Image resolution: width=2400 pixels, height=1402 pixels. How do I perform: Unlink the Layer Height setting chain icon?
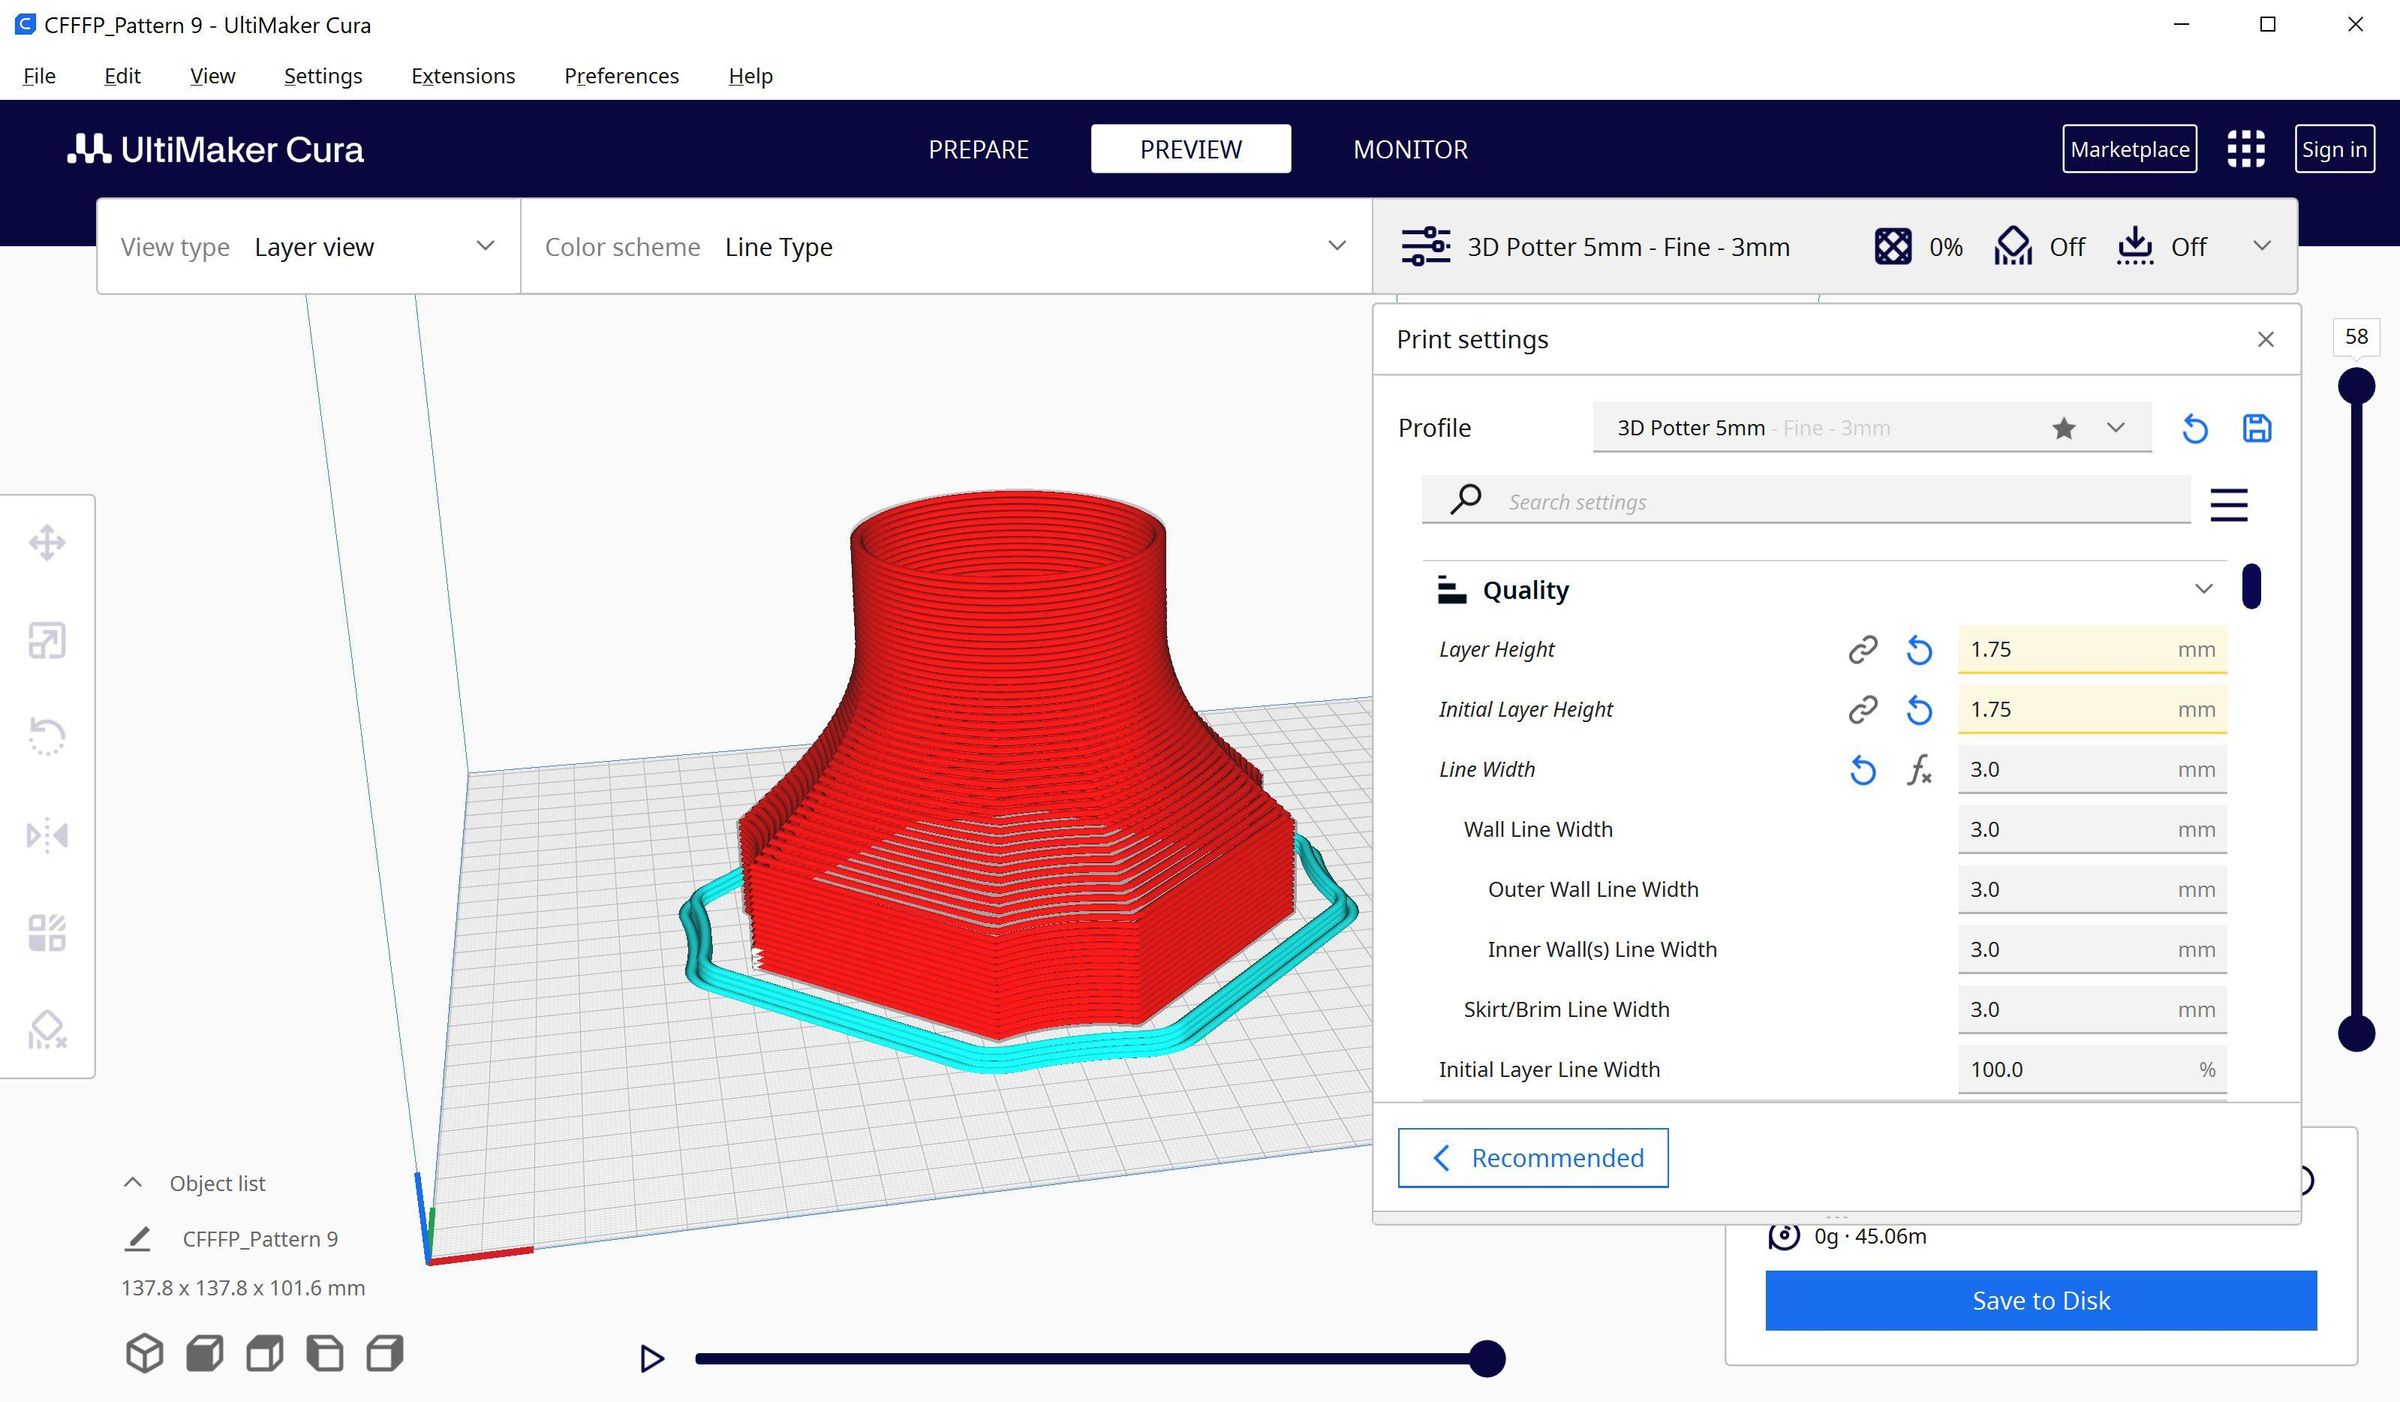click(1861, 649)
